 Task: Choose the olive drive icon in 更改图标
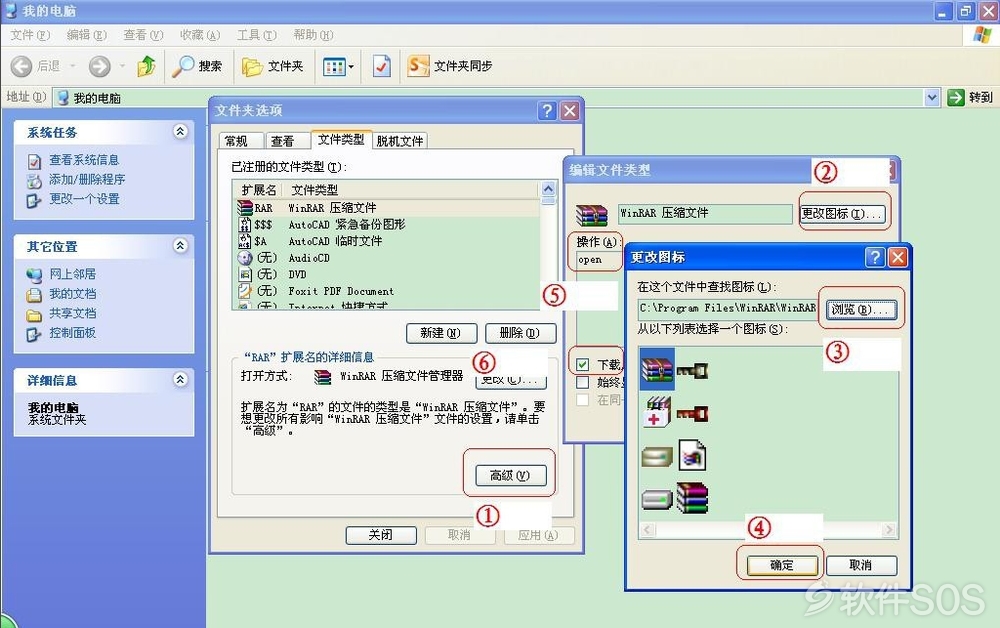657,456
